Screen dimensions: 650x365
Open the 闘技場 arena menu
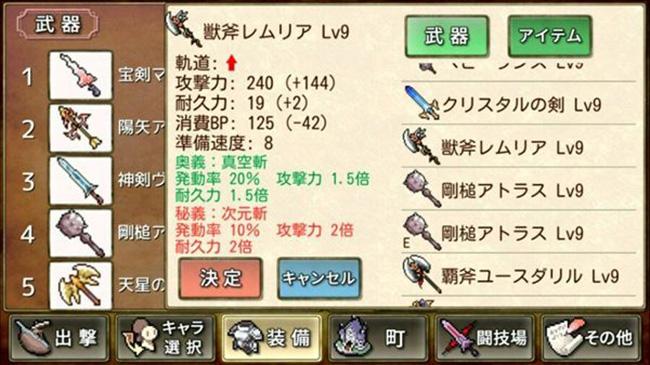(x=484, y=338)
